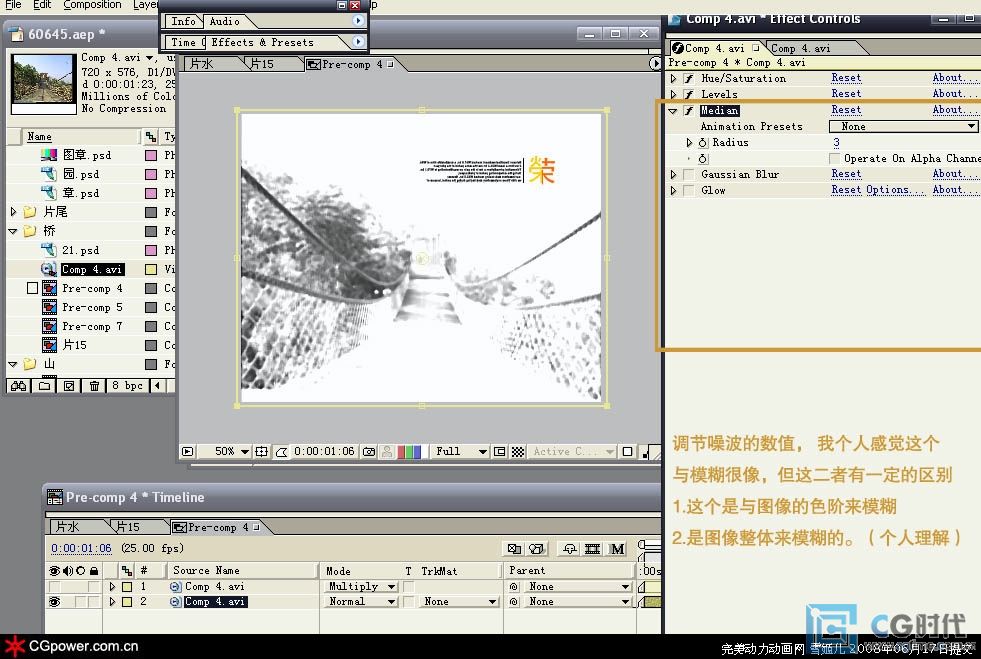Viewport: 981px width, 659px height.
Task: Expand layer 1 properties triangle
Action: pyautogui.click(x=113, y=586)
